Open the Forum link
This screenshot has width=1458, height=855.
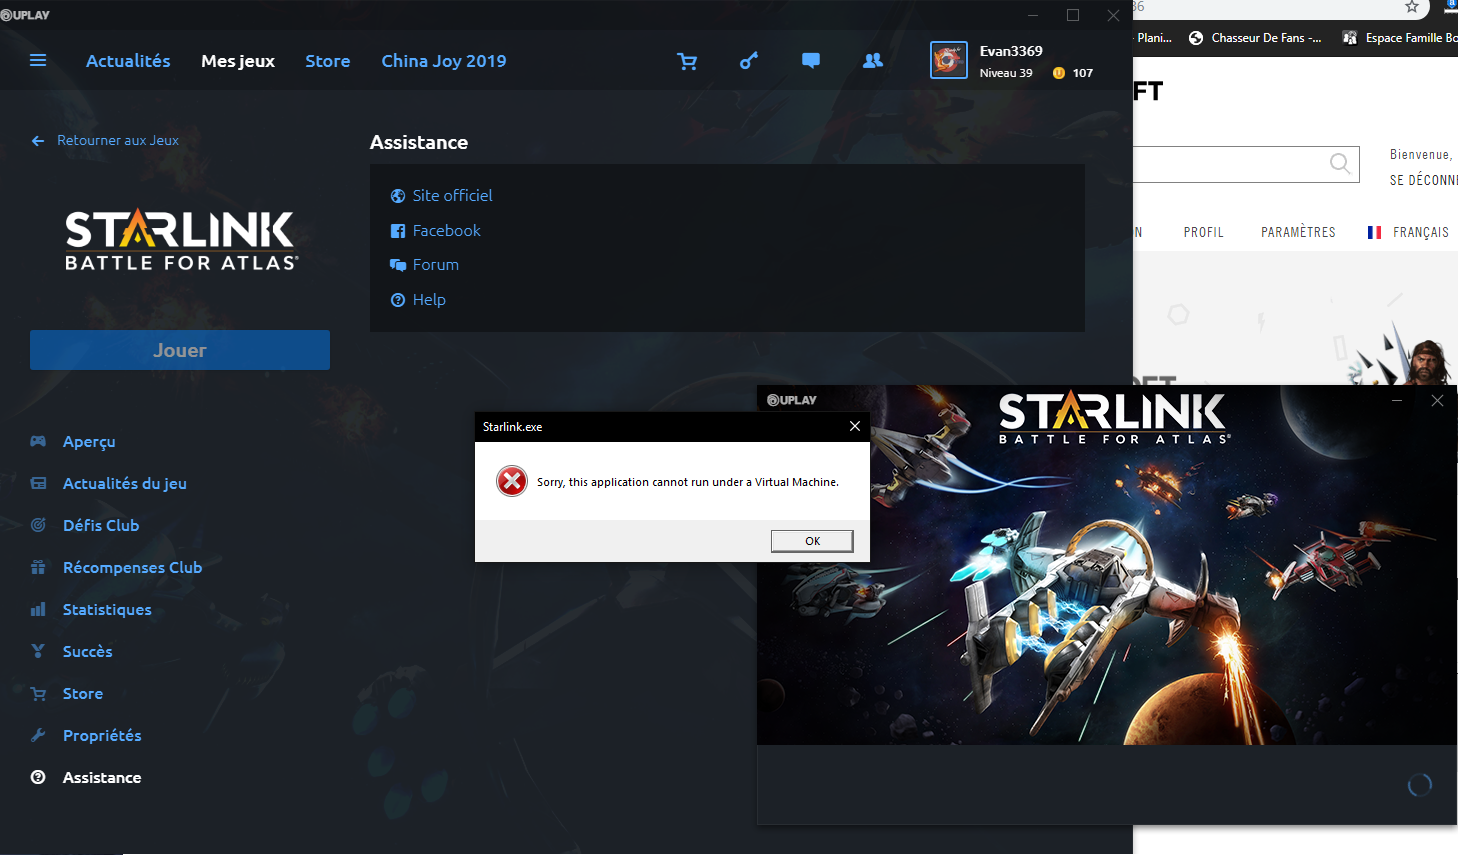(436, 265)
